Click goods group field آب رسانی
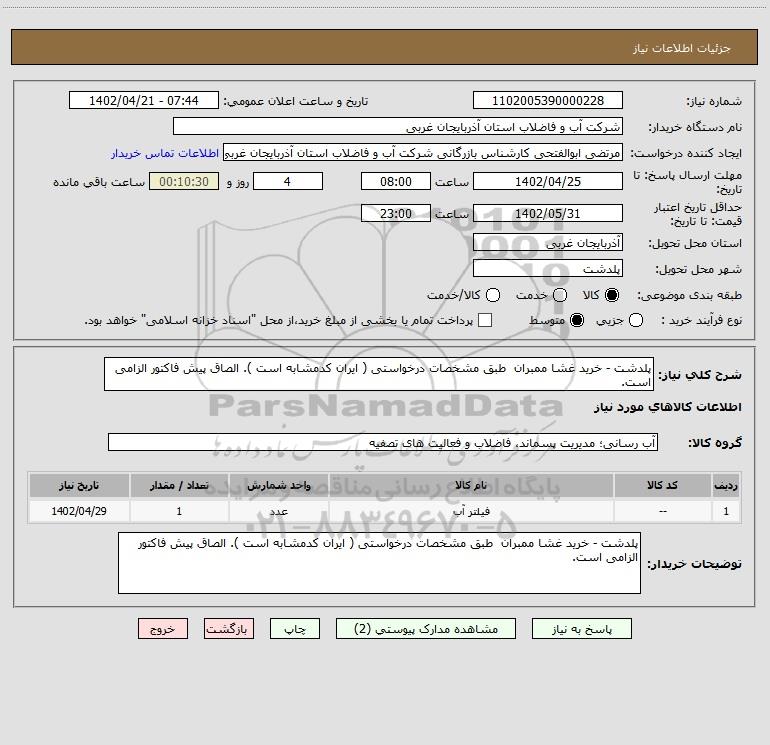The image size is (770, 745). point(383,442)
